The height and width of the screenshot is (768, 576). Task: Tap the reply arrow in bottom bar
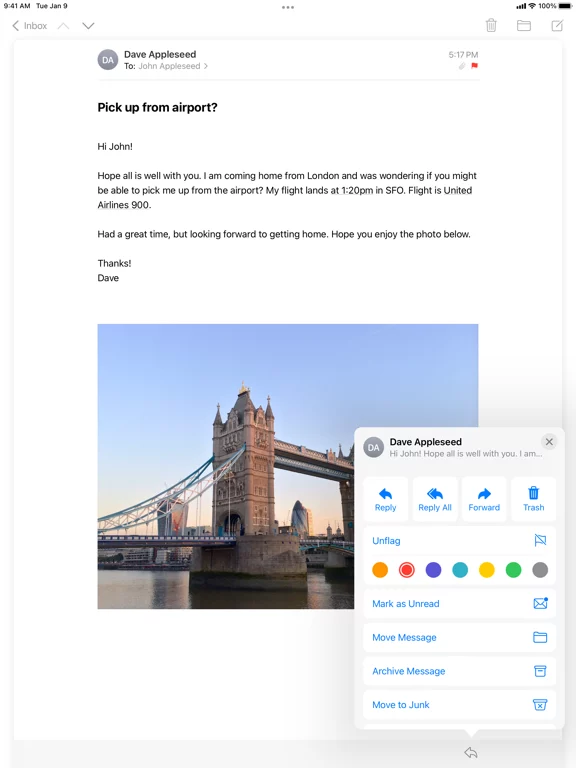pos(471,752)
